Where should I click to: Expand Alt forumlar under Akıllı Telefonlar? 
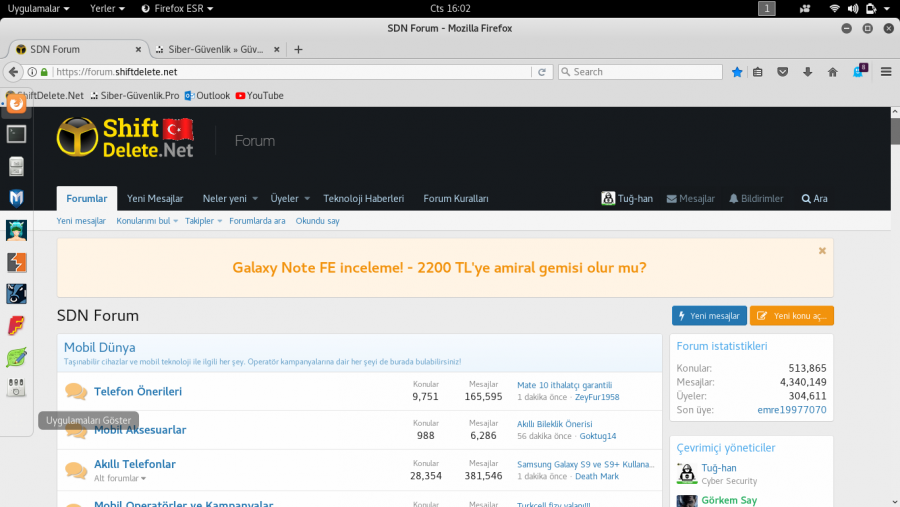pyautogui.click(x=120, y=478)
